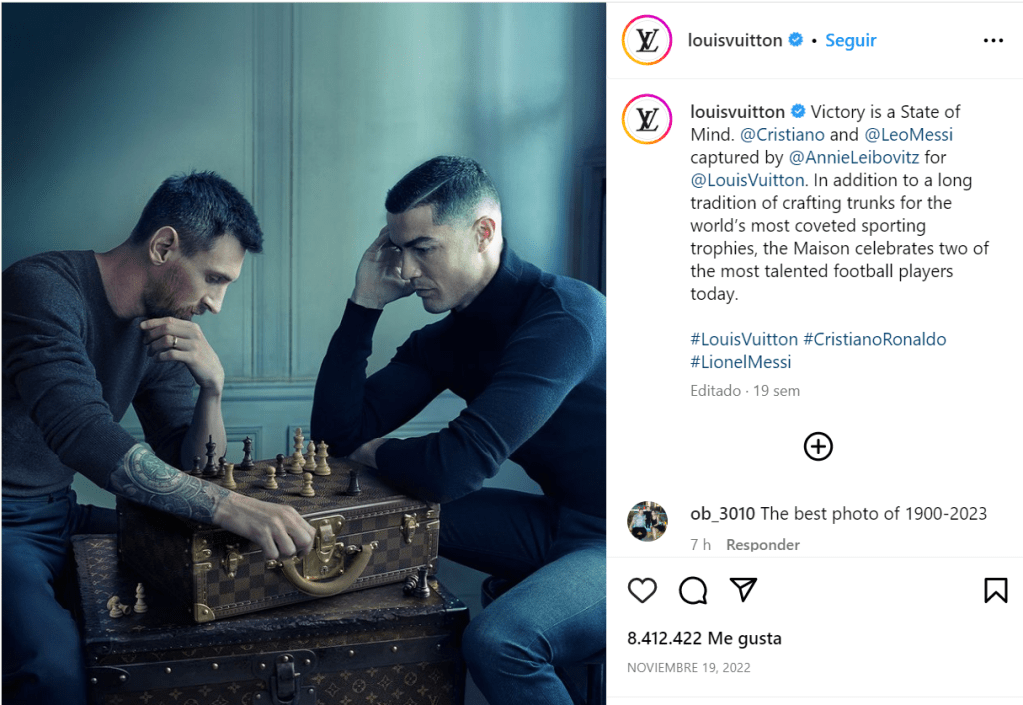
Task: Like the post with the heart icon
Action: click(642, 590)
